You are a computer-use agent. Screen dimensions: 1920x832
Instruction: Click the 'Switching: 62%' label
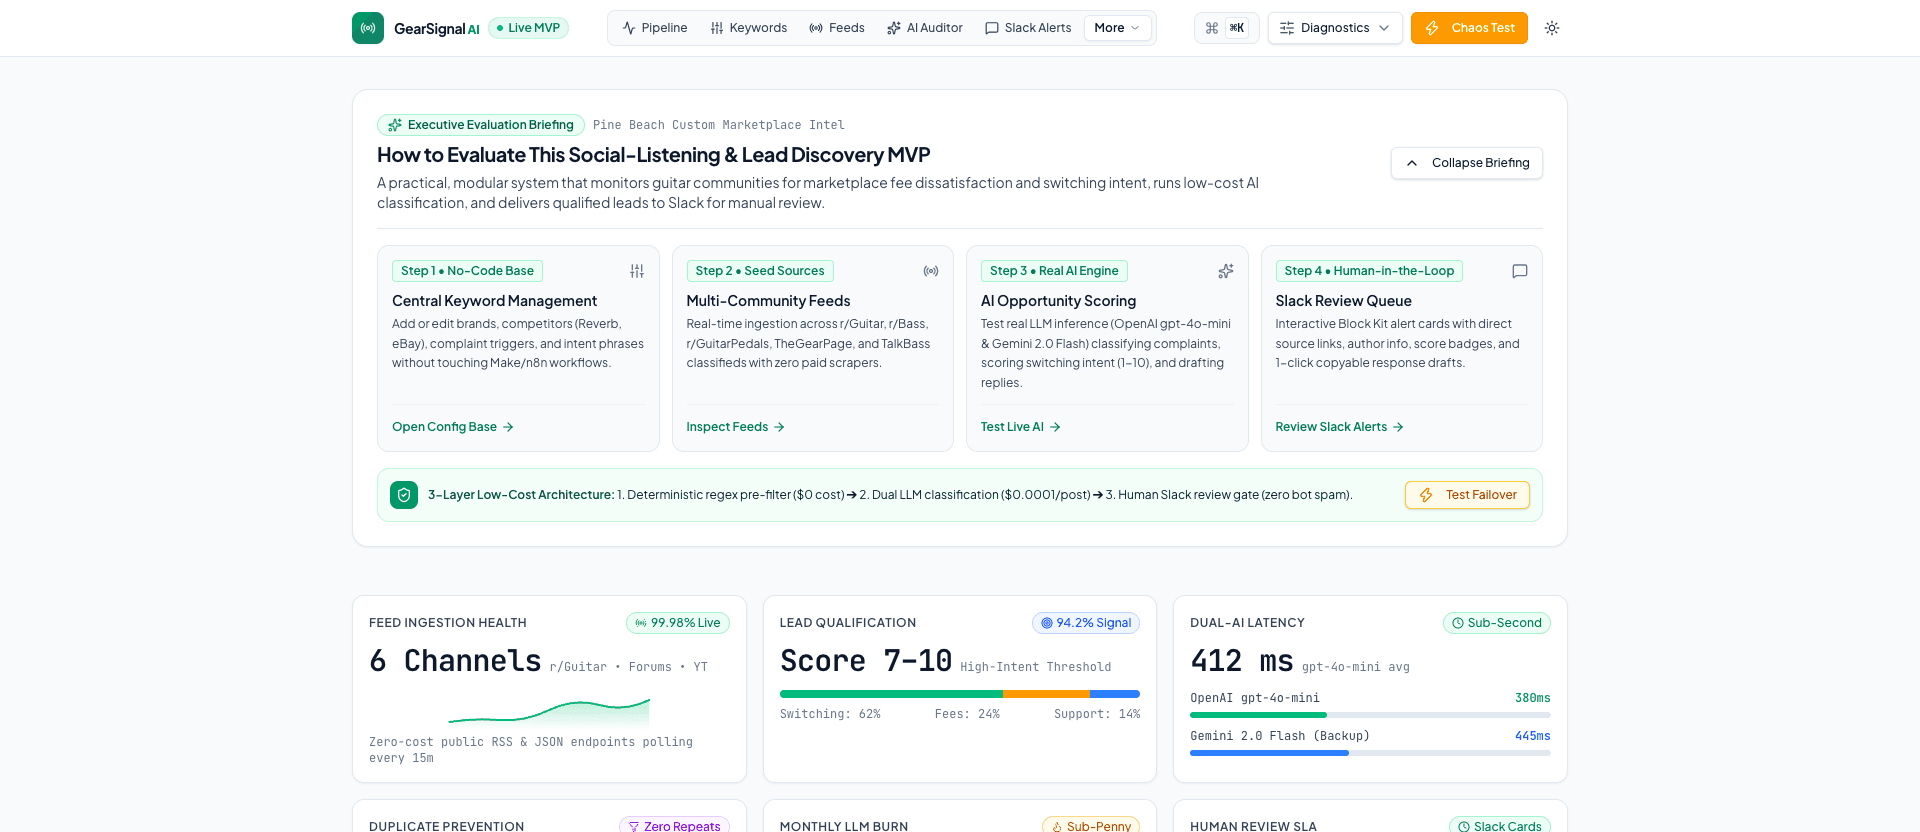[830, 714]
